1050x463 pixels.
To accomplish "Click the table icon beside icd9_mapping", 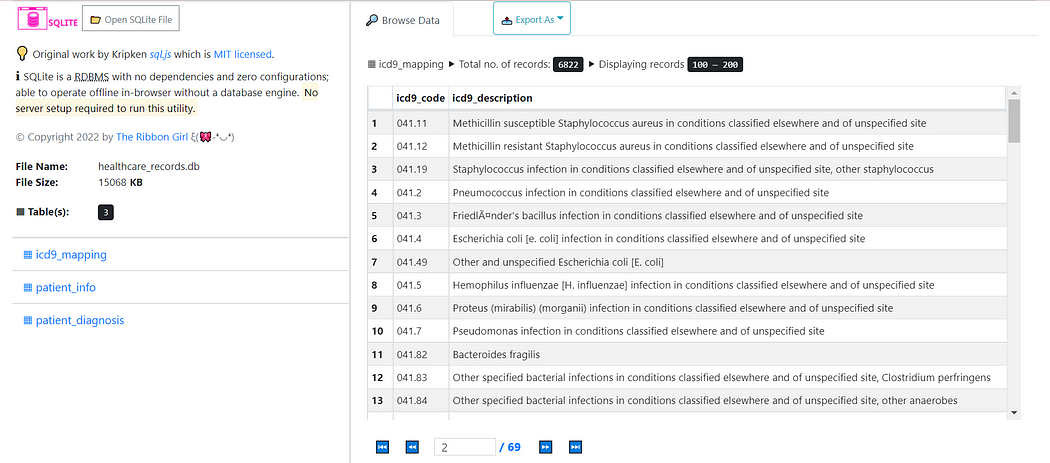I will pos(27,254).
